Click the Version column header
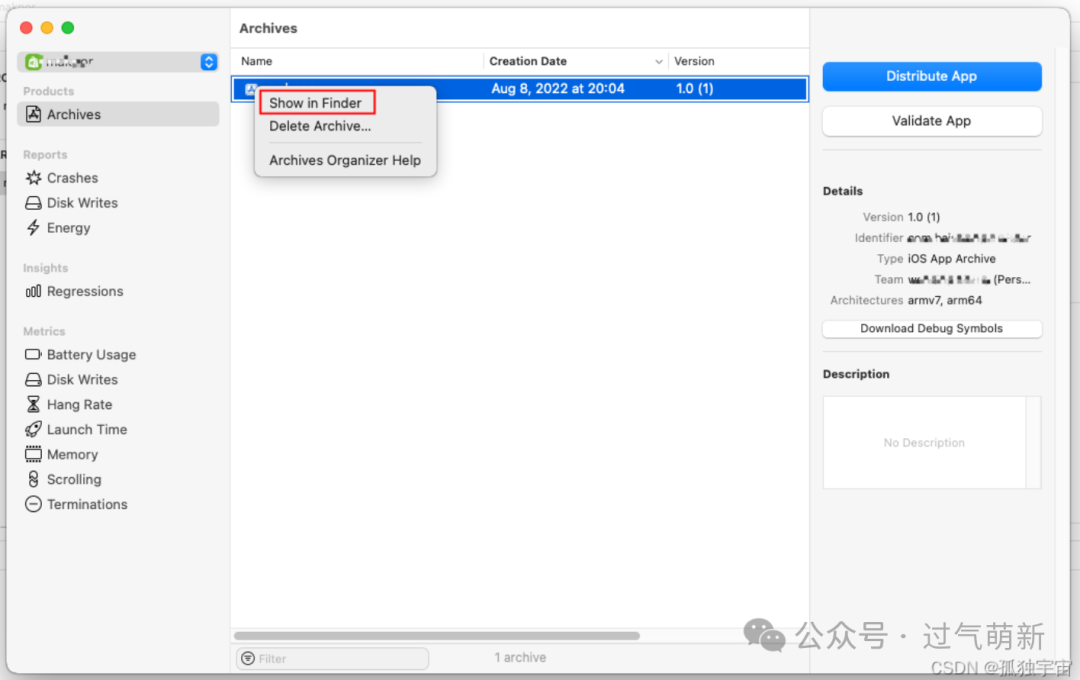1080x680 pixels. pos(694,61)
